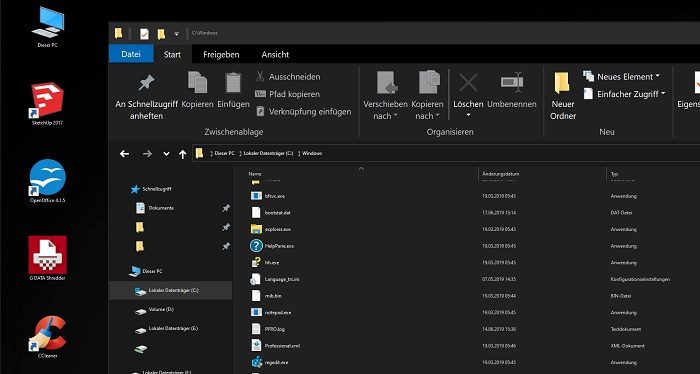Select notepad.exe file icon
Image resolution: width=700 pixels, height=374 pixels.
point(256,312)
